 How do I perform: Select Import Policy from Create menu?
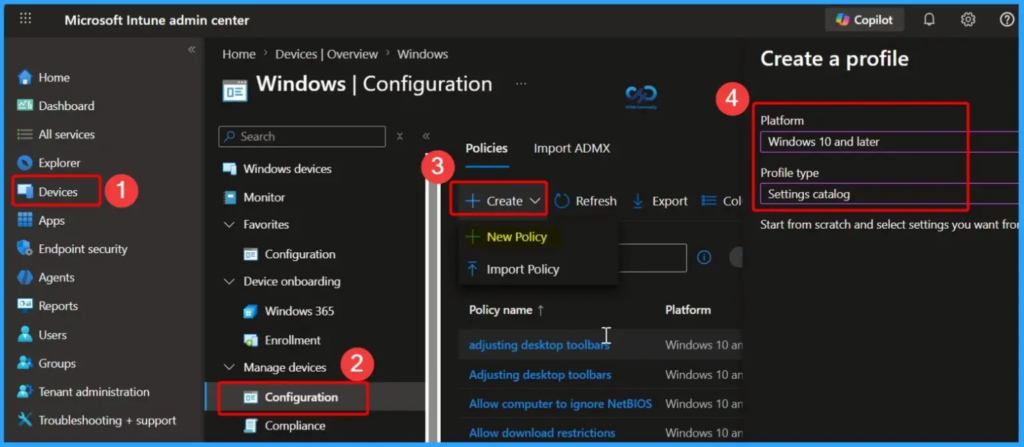[513, 269]
